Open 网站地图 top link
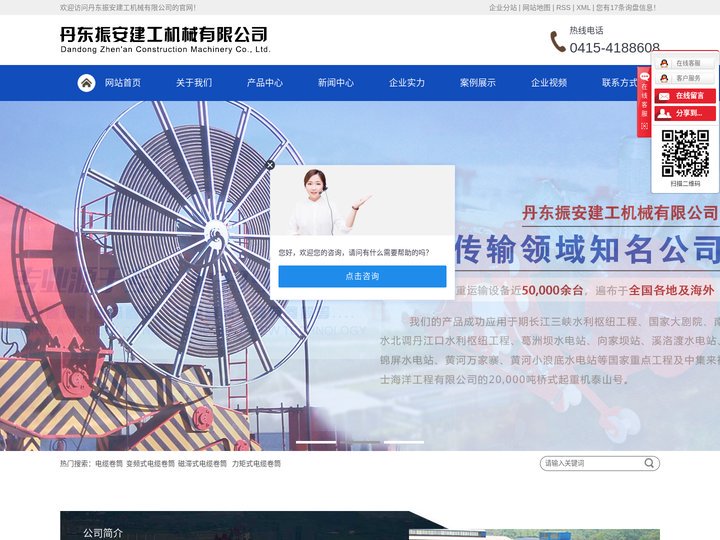The width and height of the screenshot is (720, 540). pyautogui.click(x=536, y=8)
